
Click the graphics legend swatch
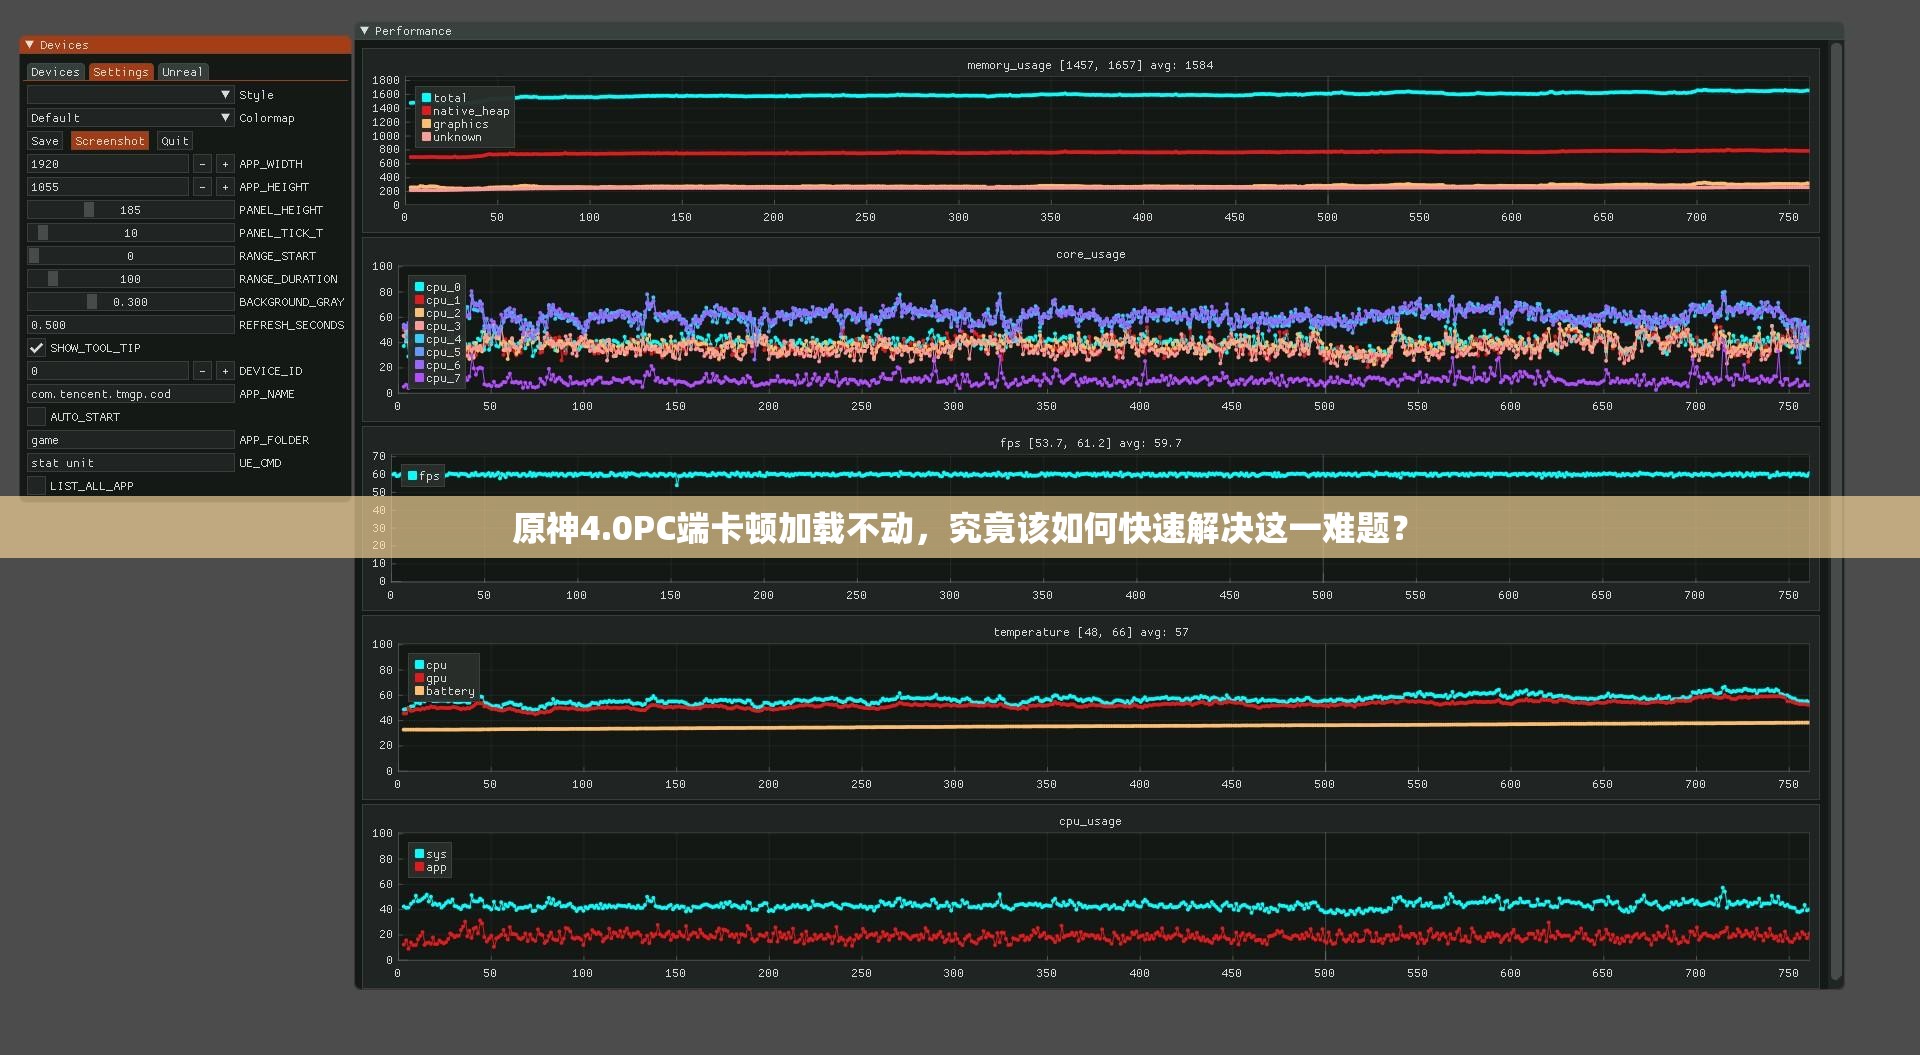[426, 124]
